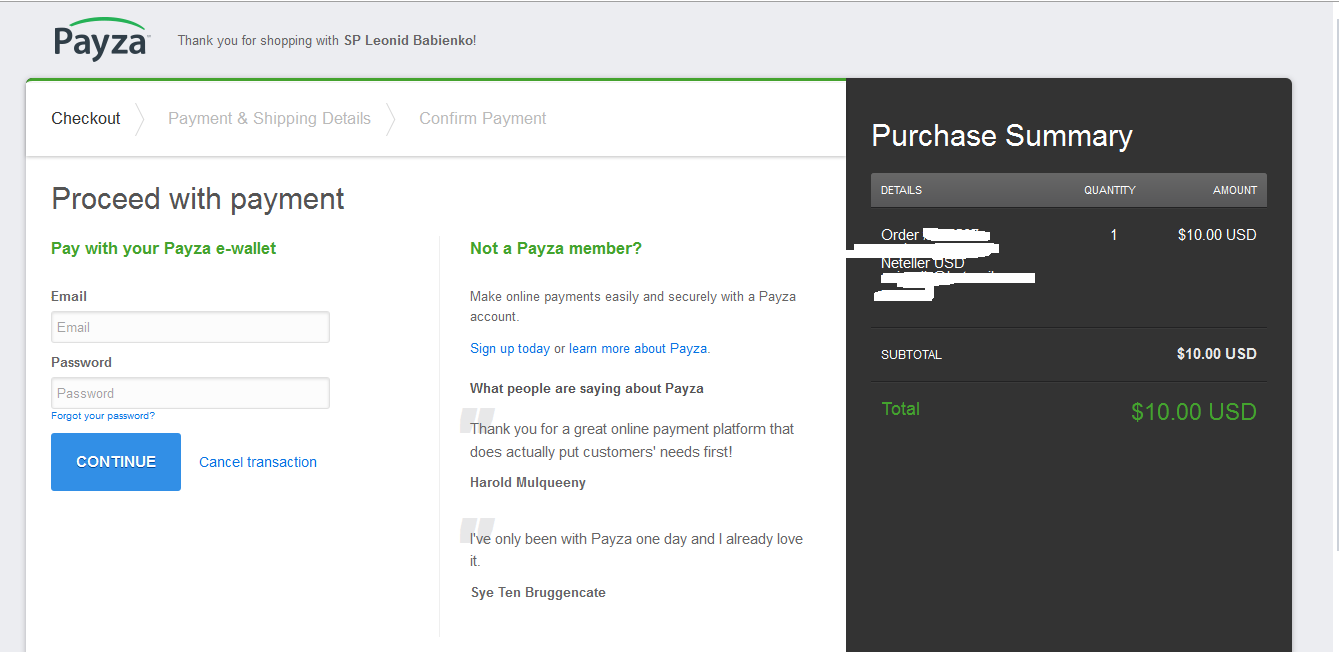Viewport: 1339px width, 652px height.
Task: Focus the Password input field
Action: (x=190, y=393)
